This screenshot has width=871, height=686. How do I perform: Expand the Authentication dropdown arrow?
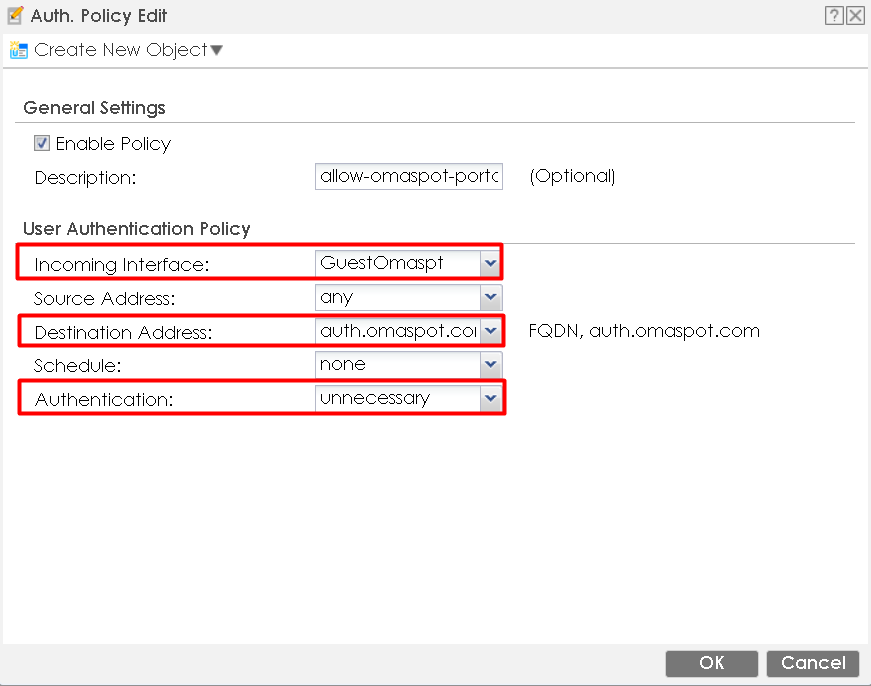coord(490,399)
